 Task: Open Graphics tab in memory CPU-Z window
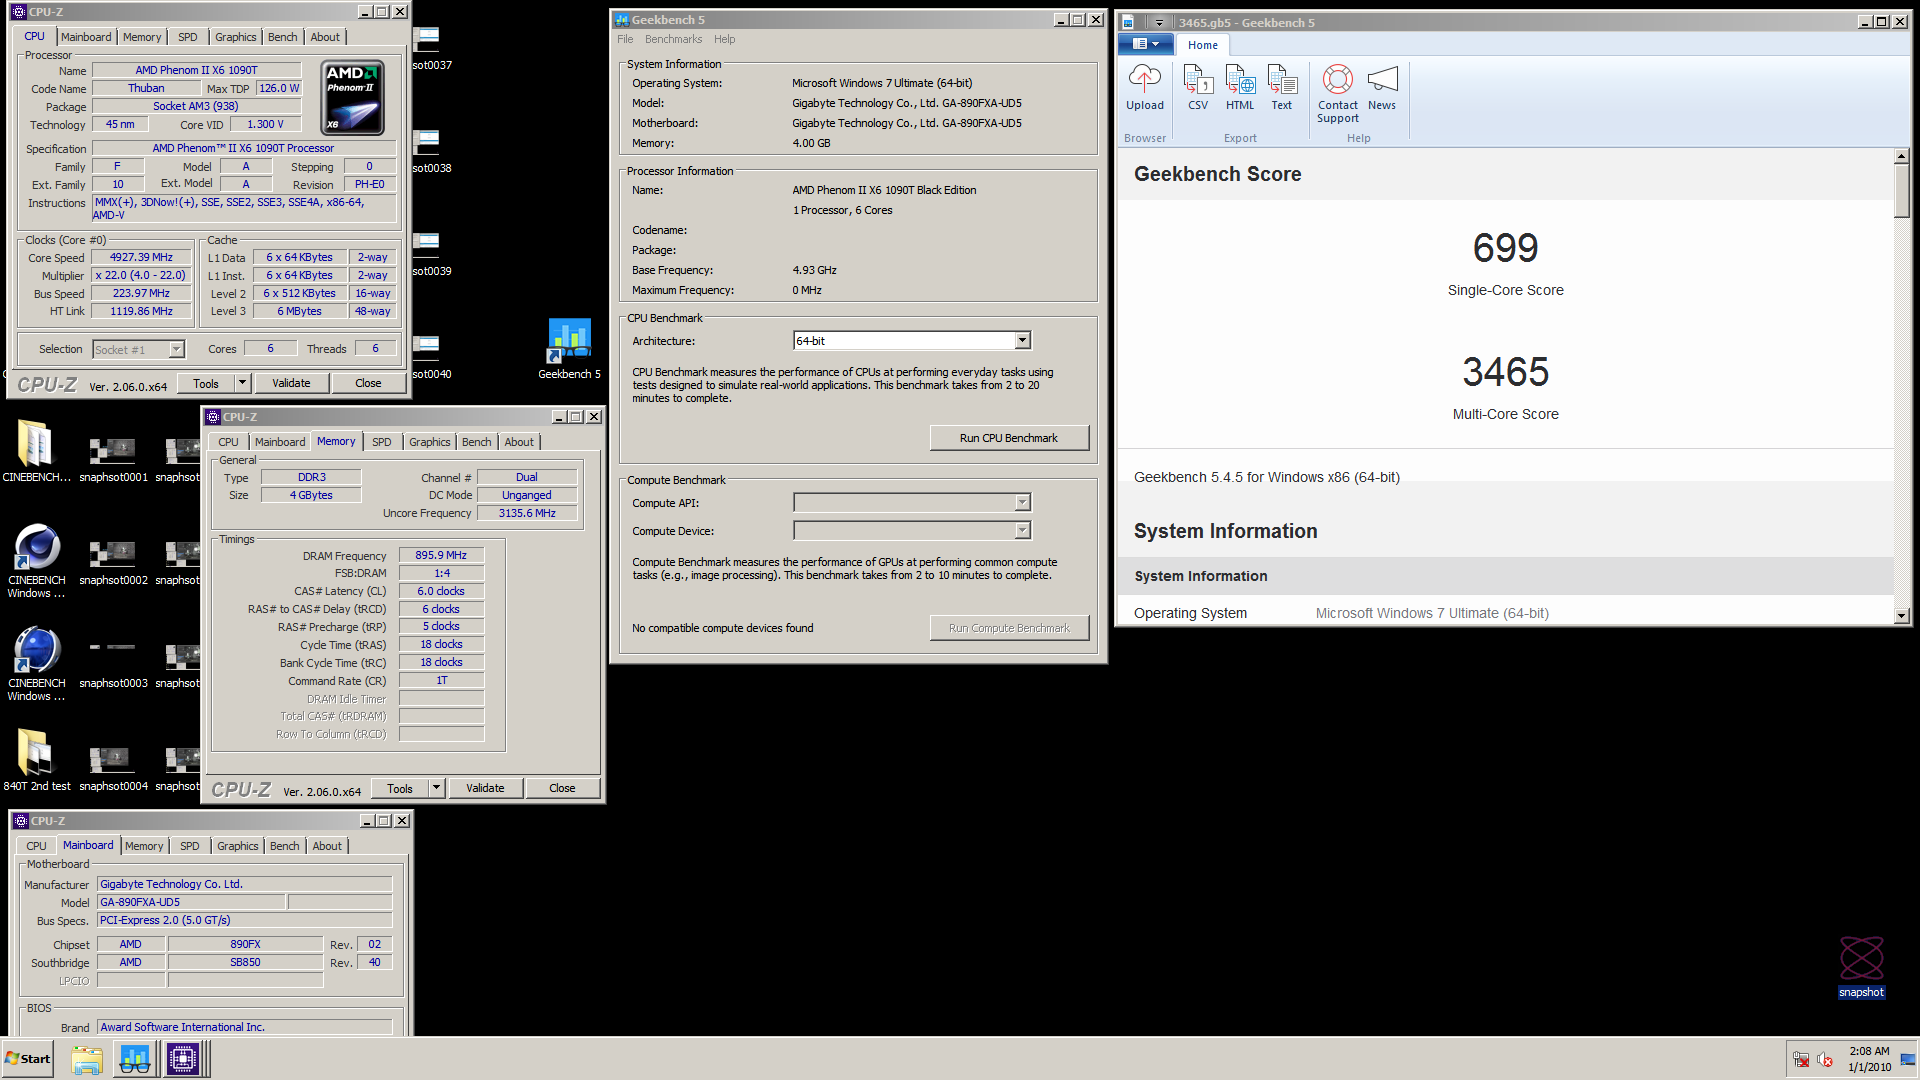[430, 442]
